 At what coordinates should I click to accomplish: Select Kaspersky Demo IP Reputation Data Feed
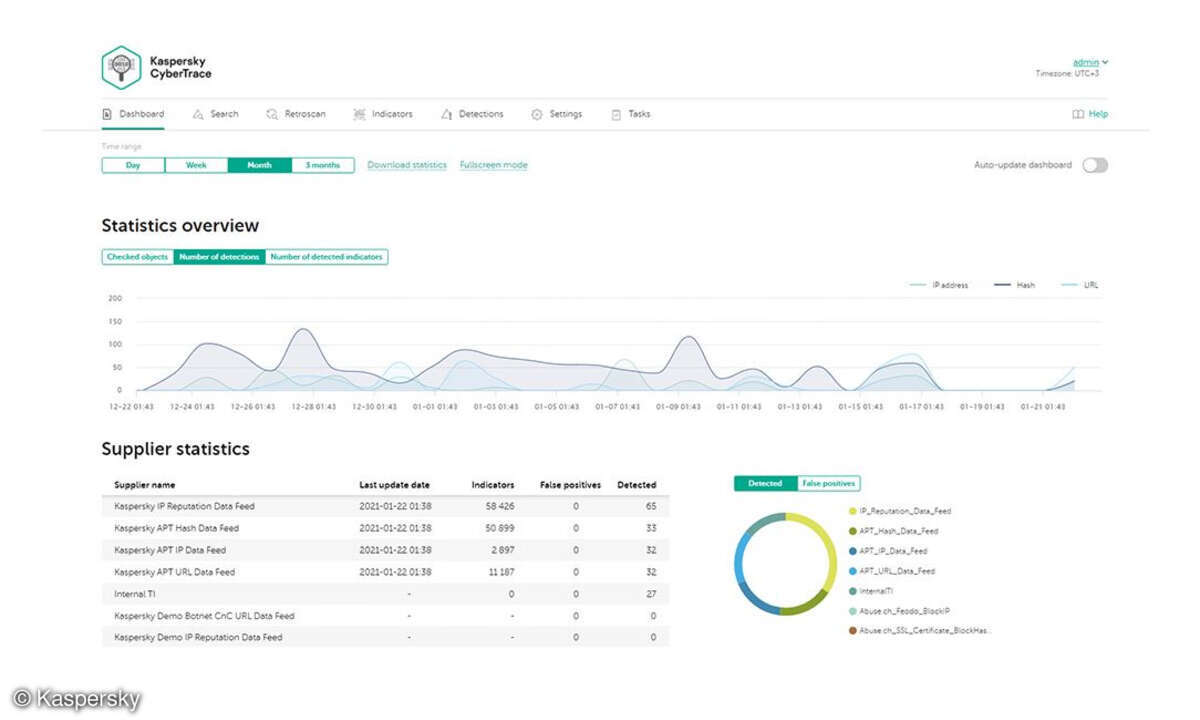(x=386, y=637)
